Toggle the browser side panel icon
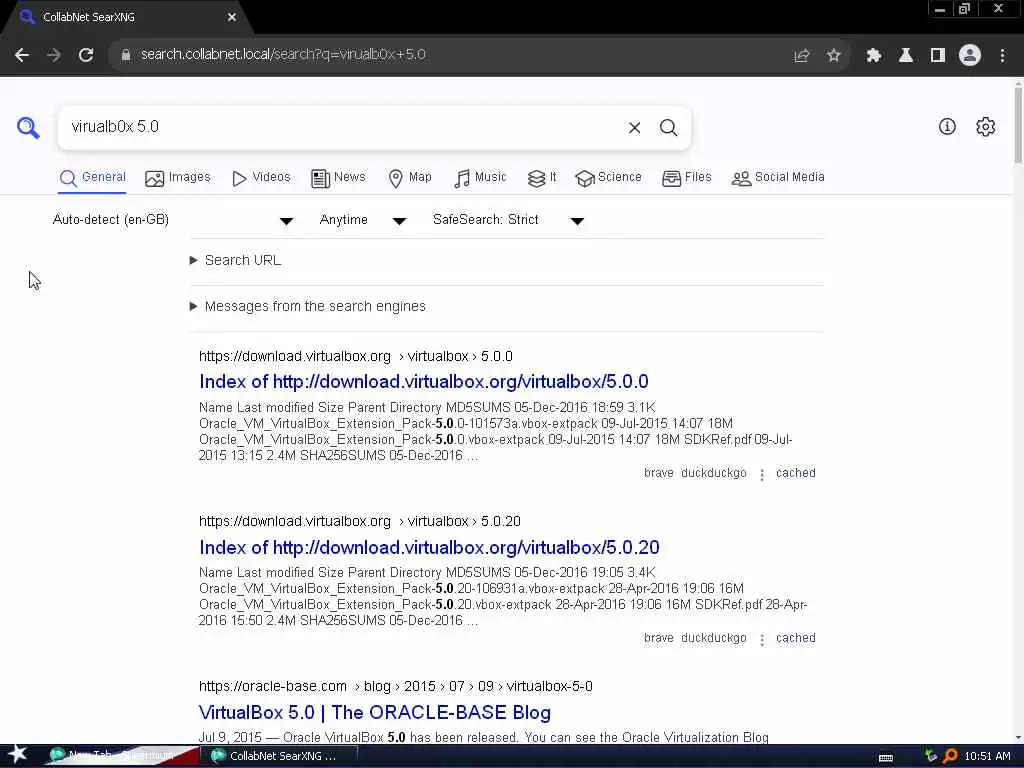The height and width of the screenshot is (768, 1024). click(x=938, y=56)
